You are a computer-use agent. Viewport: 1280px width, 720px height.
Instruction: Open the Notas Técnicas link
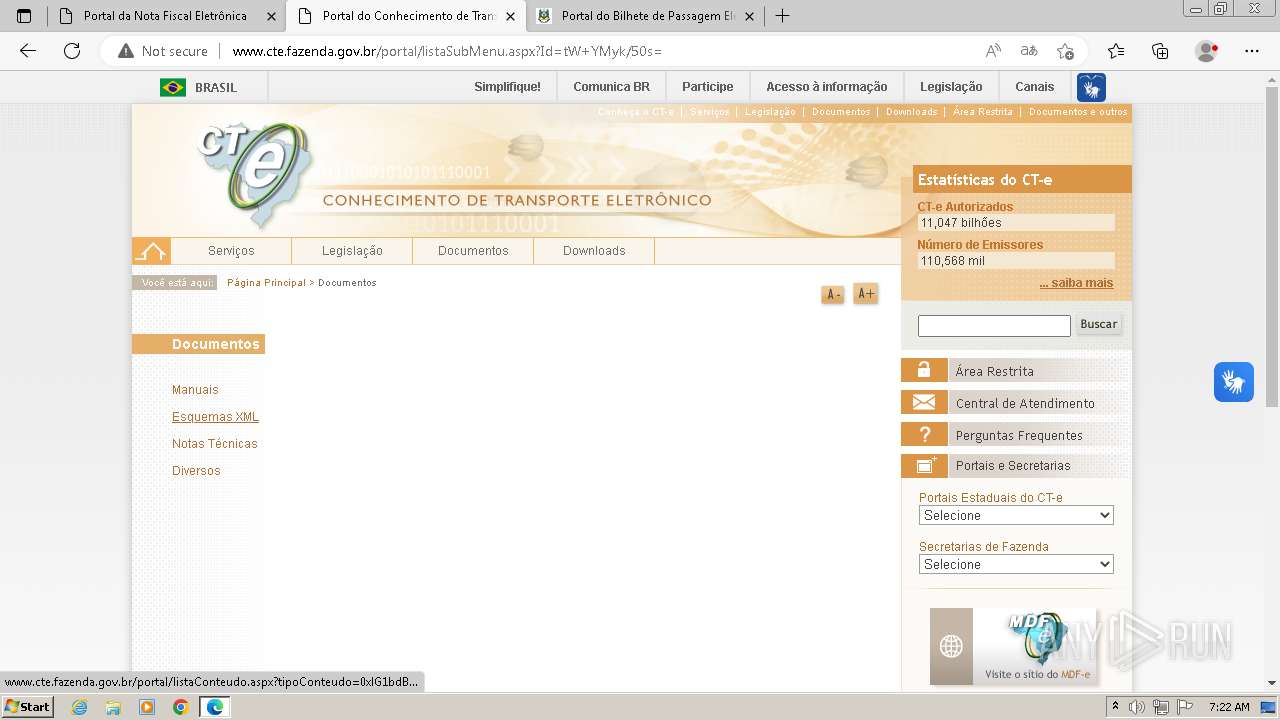point(215,444)
